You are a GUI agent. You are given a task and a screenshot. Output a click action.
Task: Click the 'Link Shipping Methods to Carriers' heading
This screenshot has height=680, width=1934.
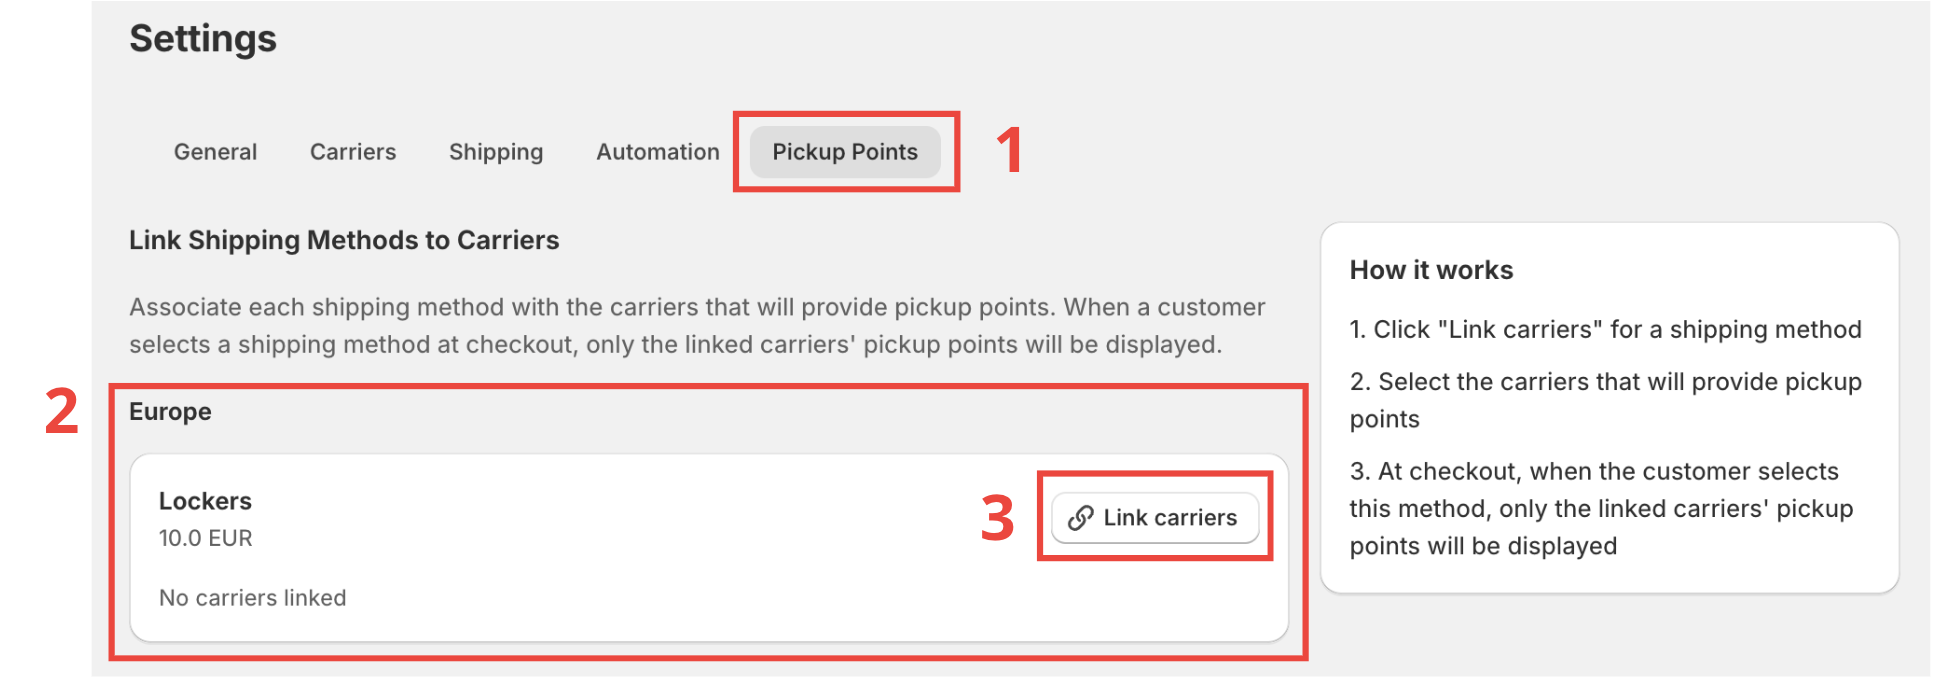pos(343,240)
